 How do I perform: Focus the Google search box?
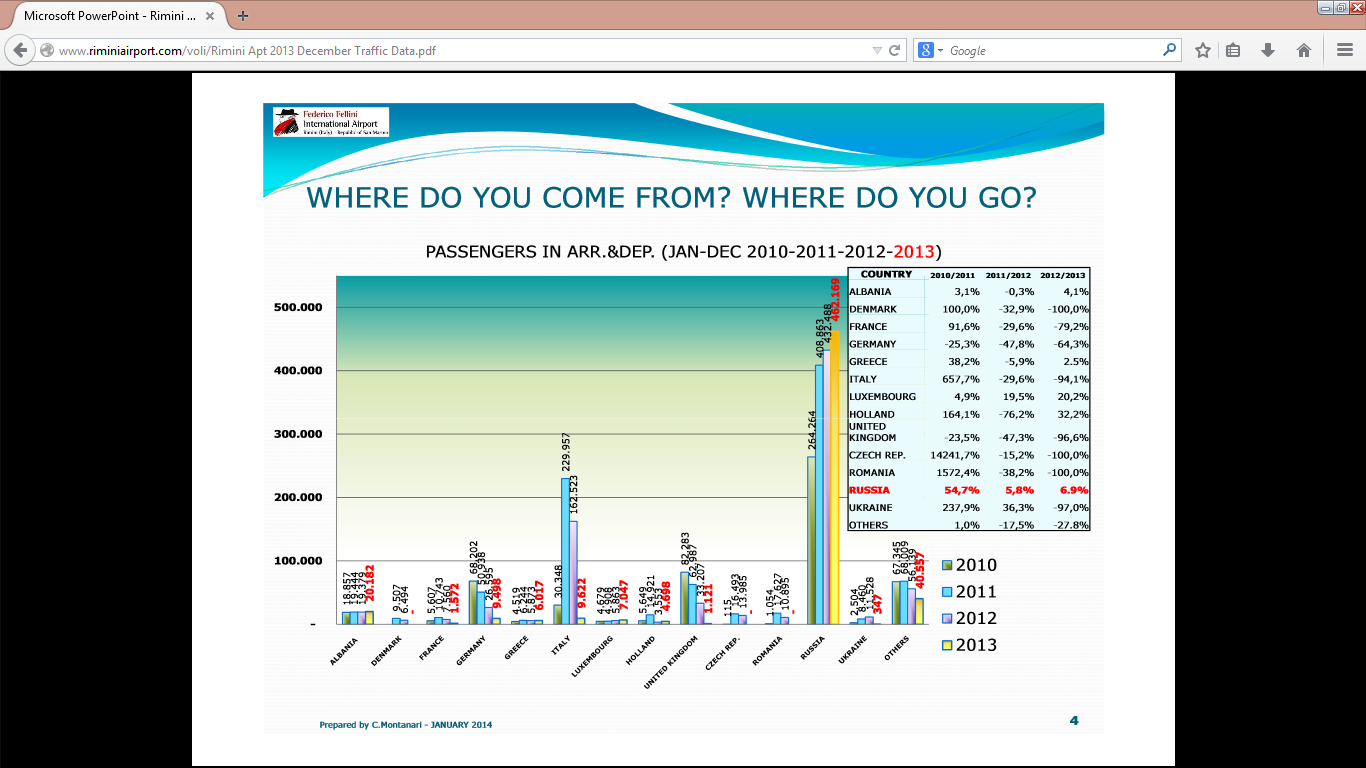pos(1050,50)
